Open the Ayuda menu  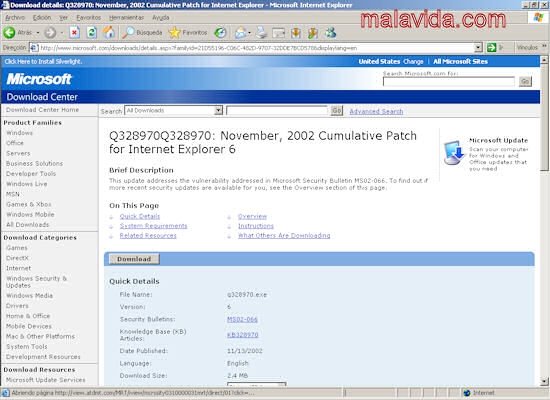161,17
